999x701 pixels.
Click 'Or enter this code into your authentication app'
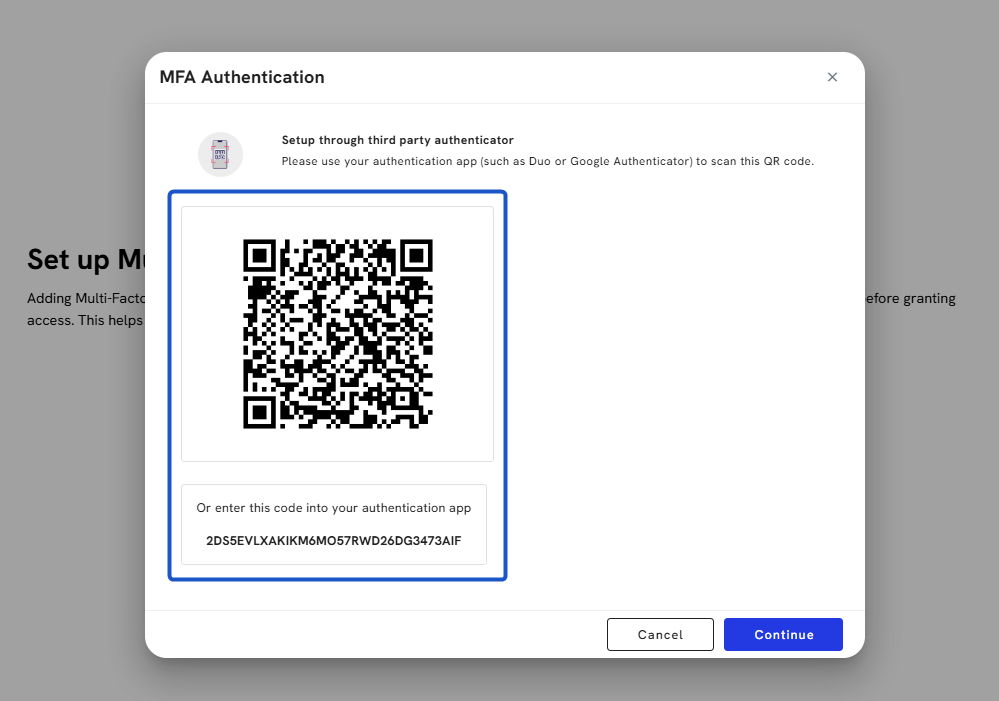point(333,508)
